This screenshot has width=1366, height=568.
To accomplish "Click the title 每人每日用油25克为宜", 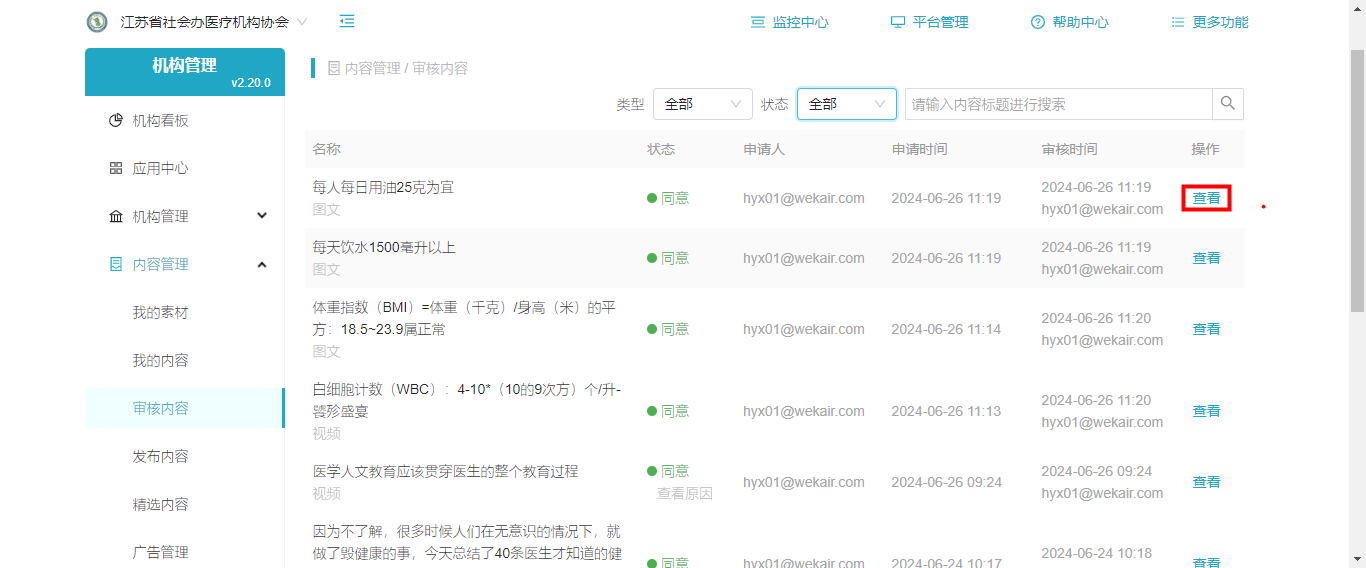I will [383, 187].
